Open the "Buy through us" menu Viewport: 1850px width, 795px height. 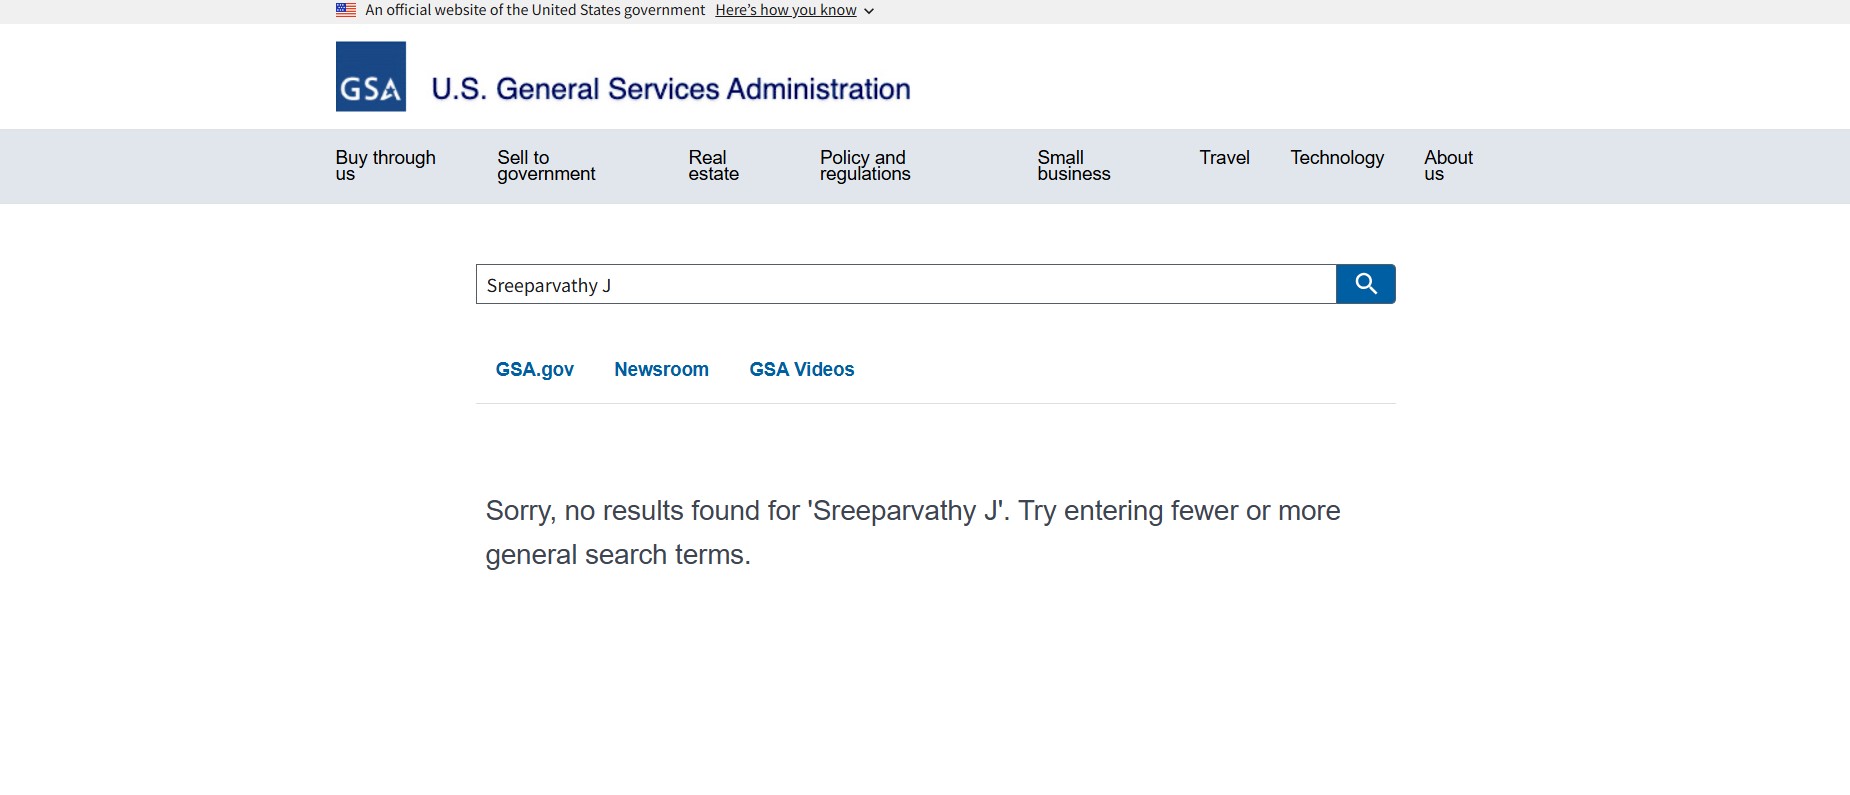point(385,165)
